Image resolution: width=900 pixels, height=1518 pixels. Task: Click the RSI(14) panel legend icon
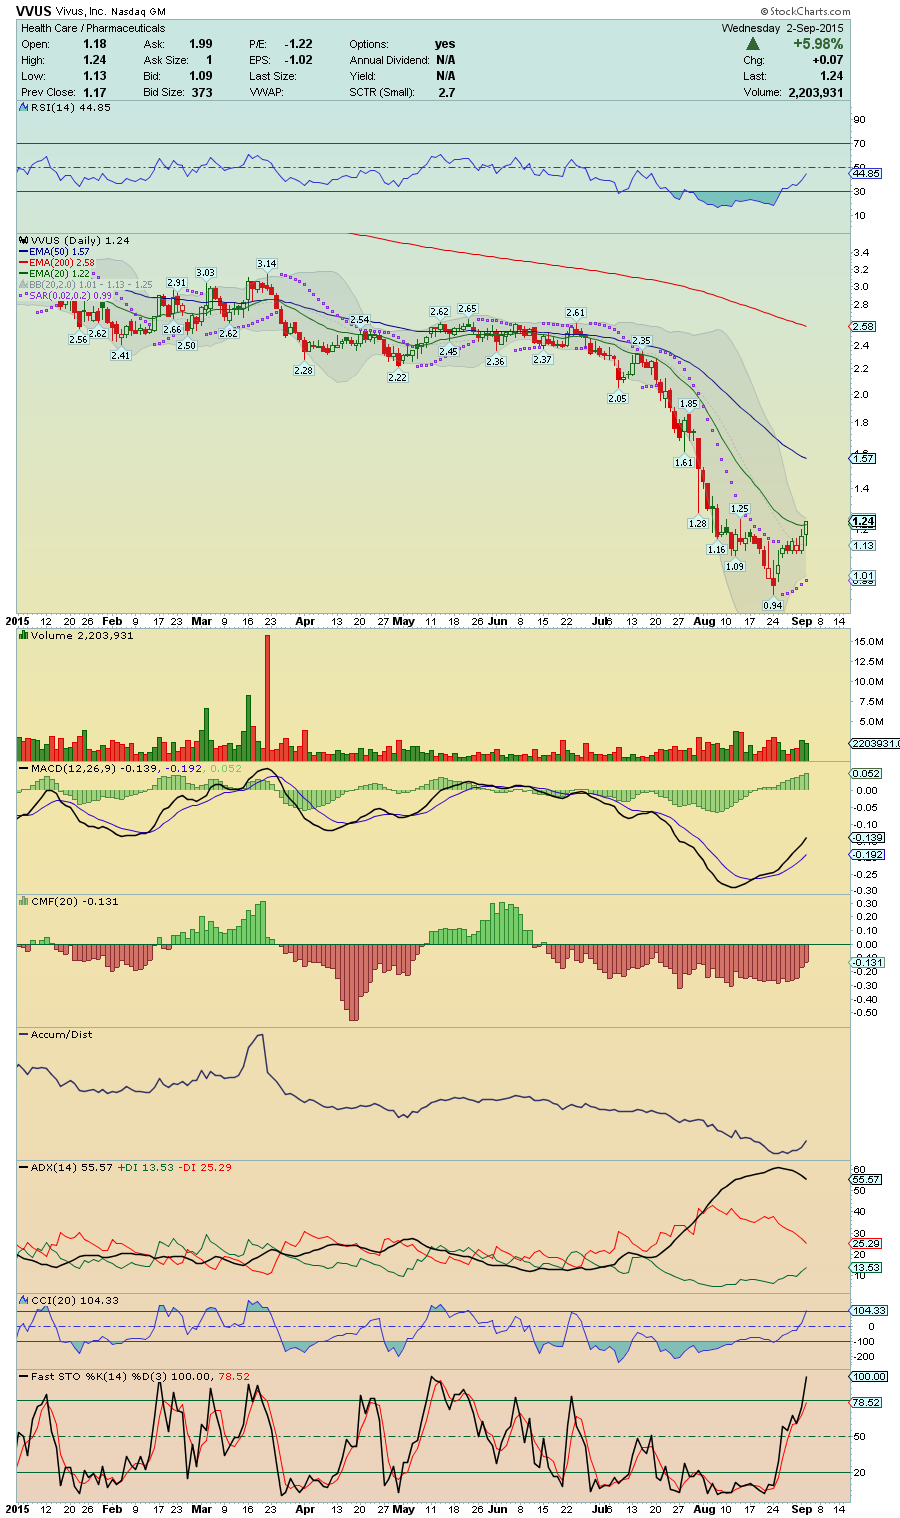pyautogui.click(x=25, y=107)
